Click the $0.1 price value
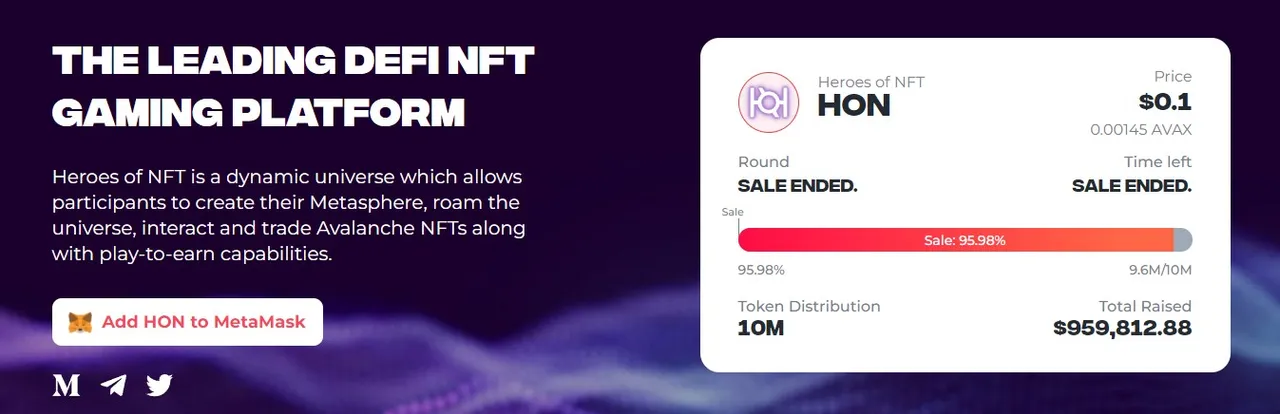 pyautogui.click(x=1165, y=102)
